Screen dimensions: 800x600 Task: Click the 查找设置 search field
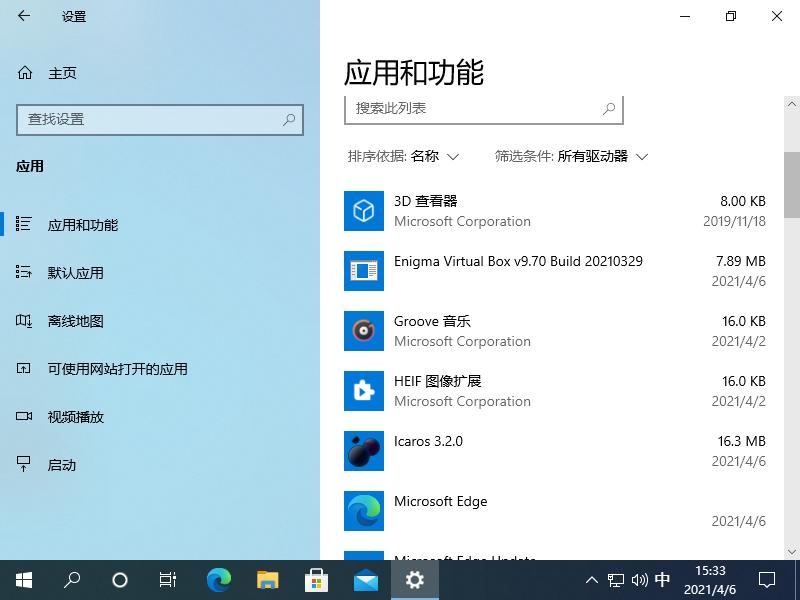pos(160,120)
